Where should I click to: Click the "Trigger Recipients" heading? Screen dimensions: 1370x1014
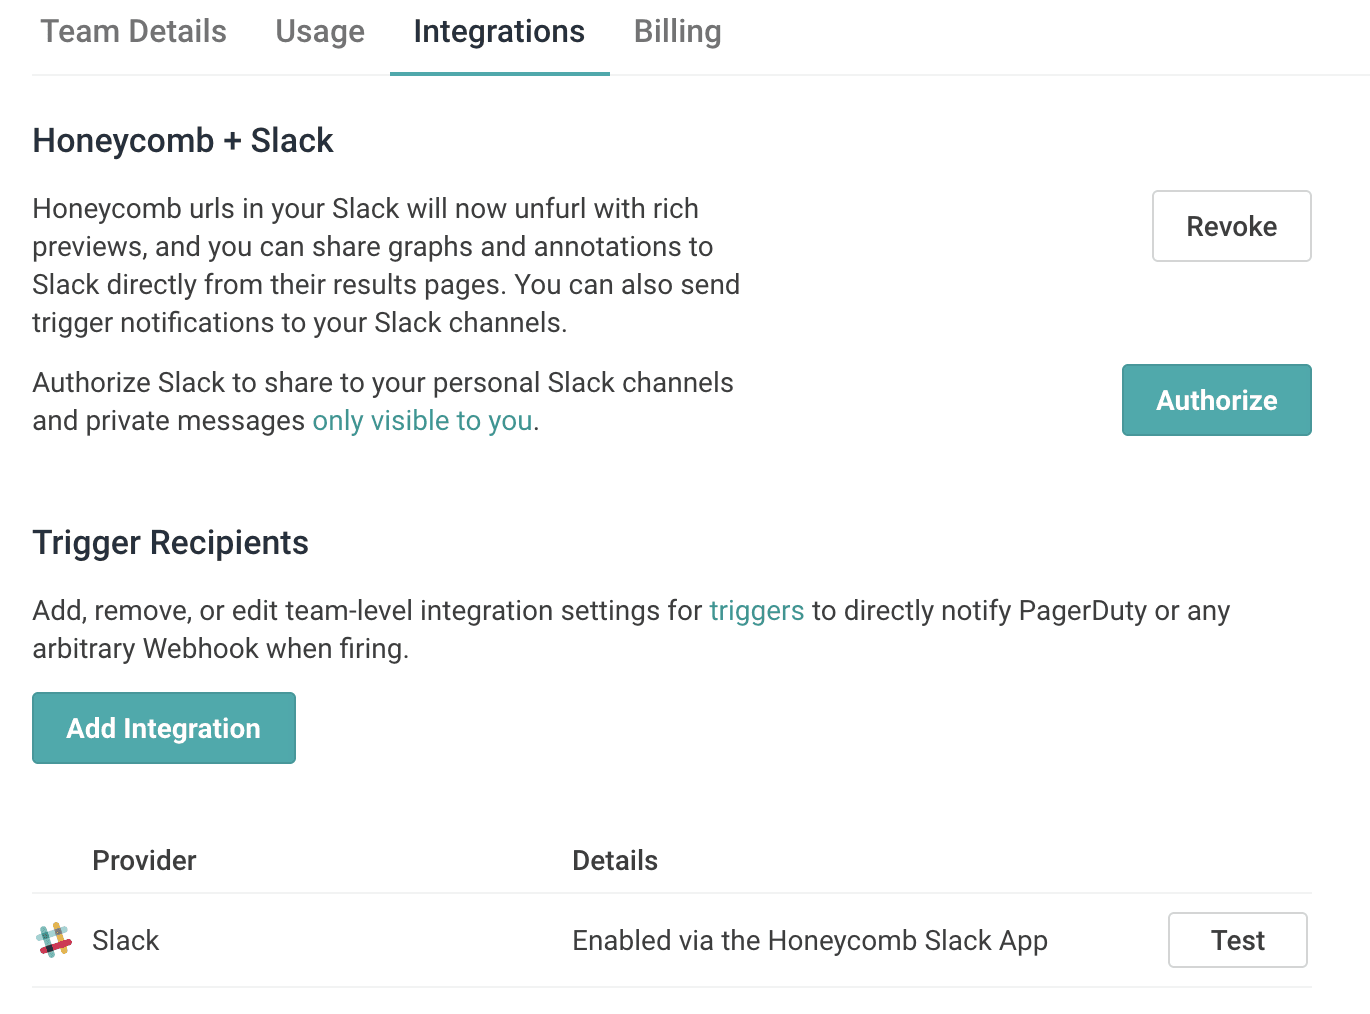tap(171, 543)
